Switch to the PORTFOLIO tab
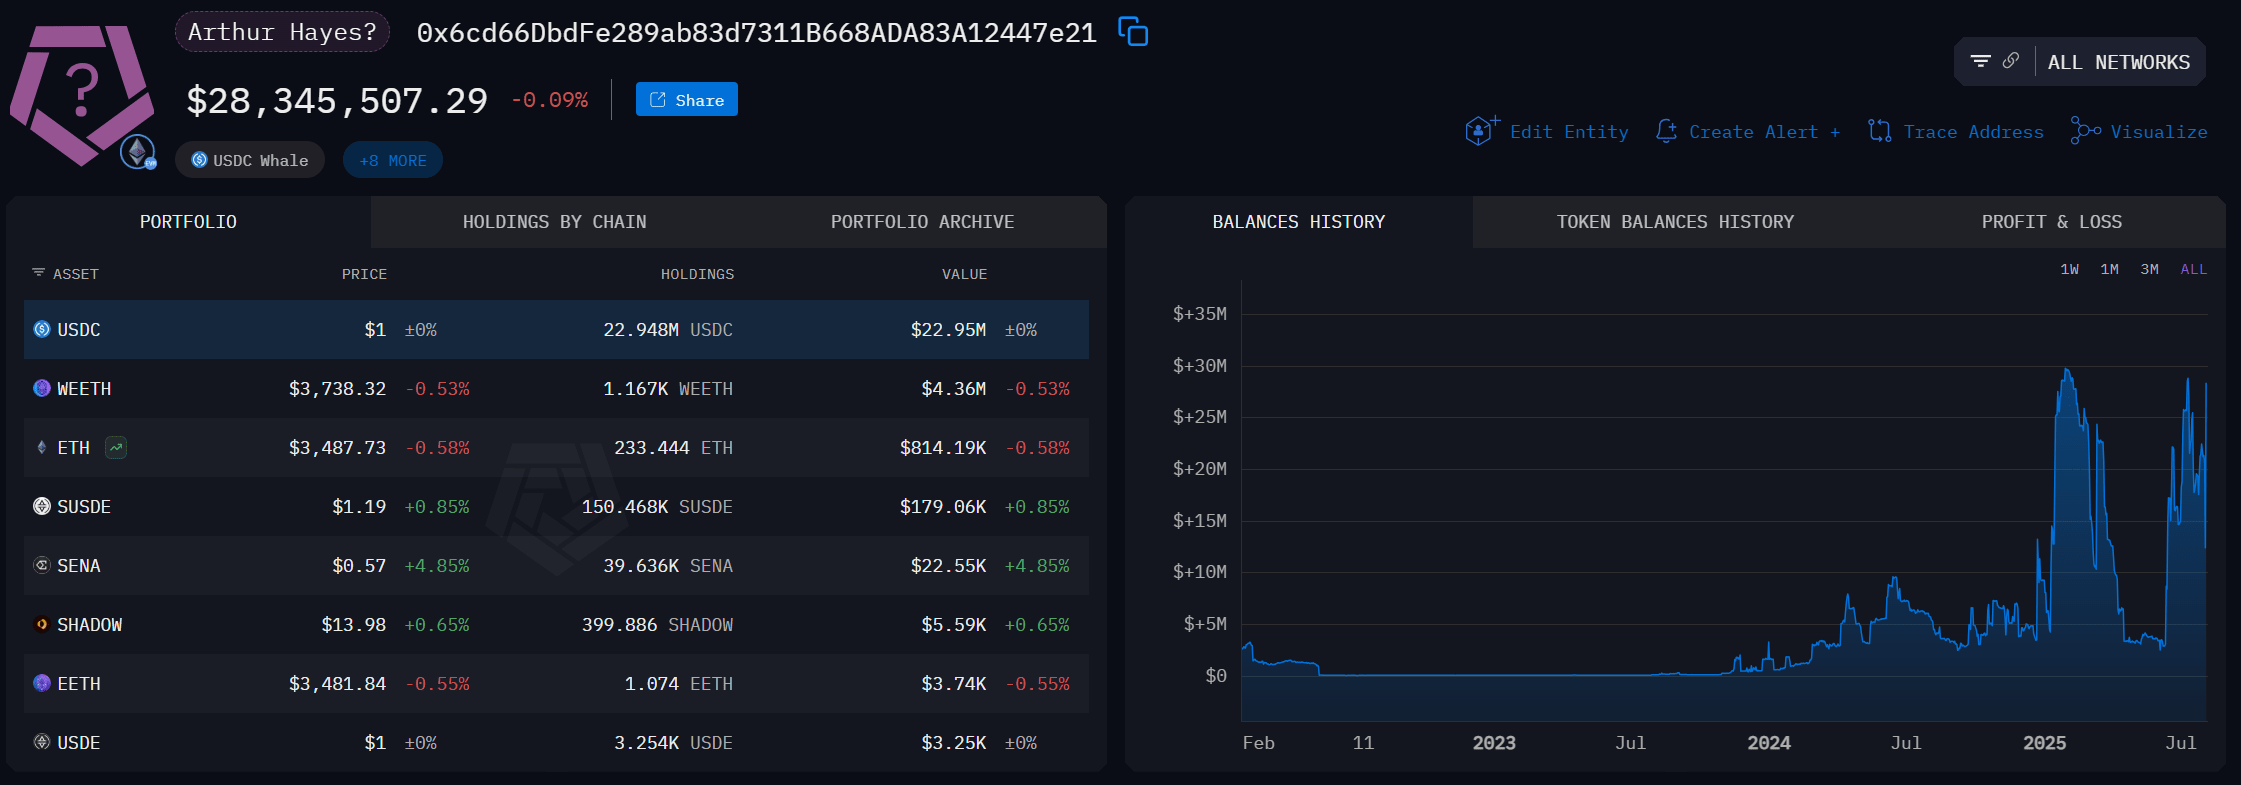2241x785 pixels. [x=188, y=222]
